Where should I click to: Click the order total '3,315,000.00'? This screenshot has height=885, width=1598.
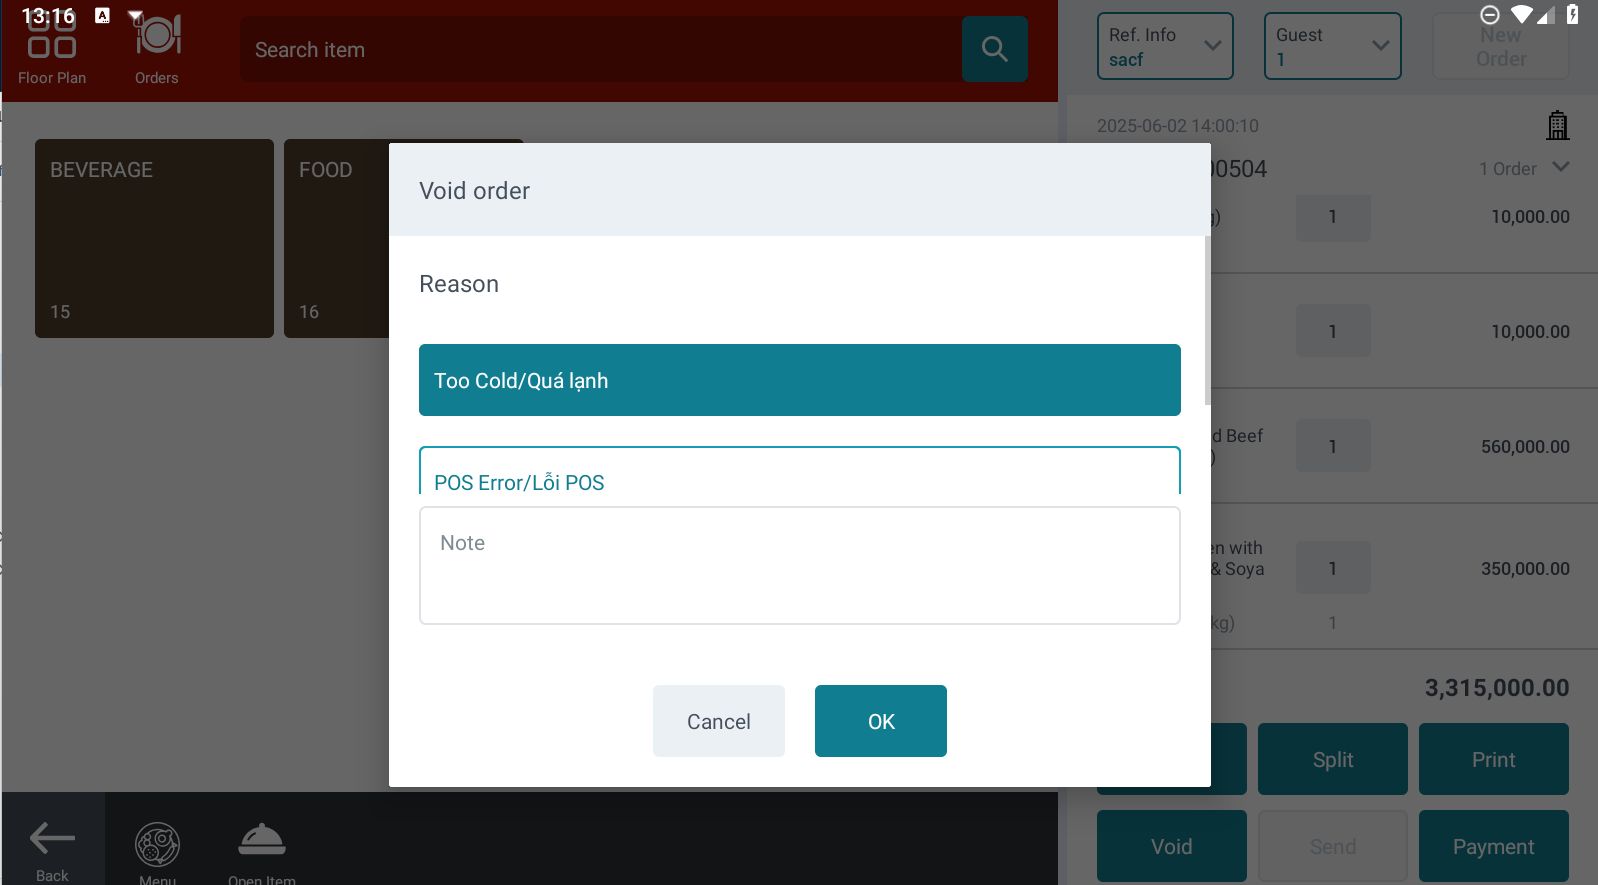tap(1497, 688)
